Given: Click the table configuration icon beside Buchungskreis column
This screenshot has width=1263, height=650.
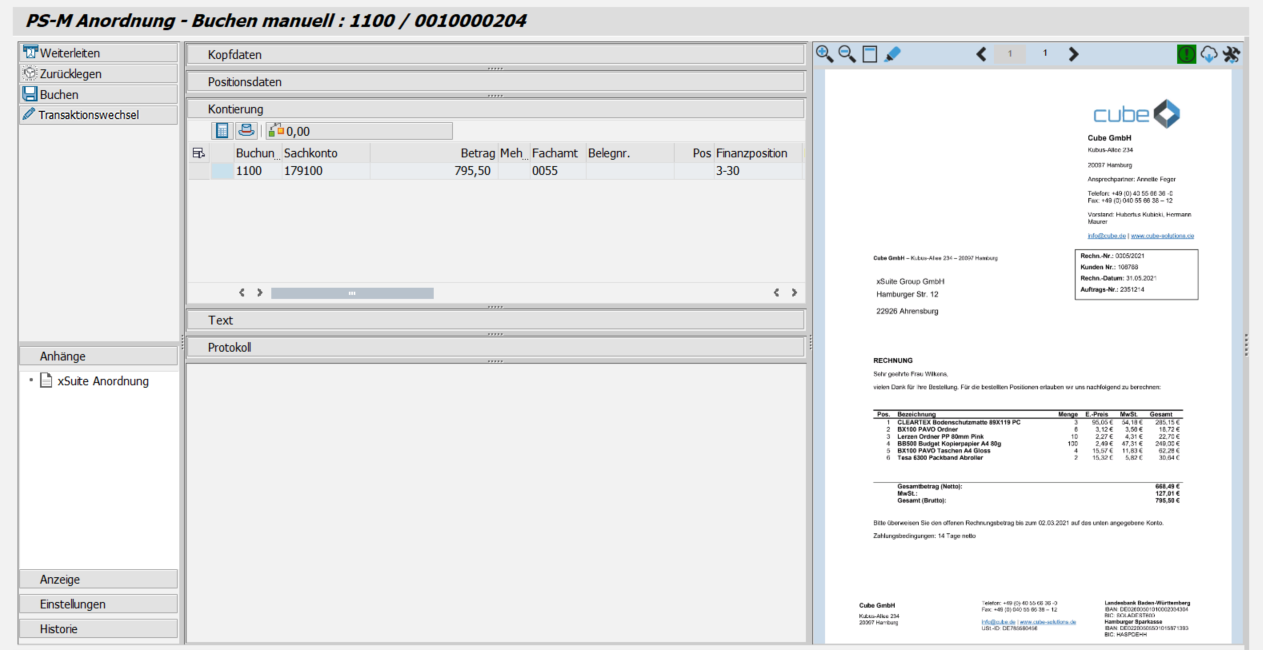Looking at the screenshot, I should [x=198, y=151].
